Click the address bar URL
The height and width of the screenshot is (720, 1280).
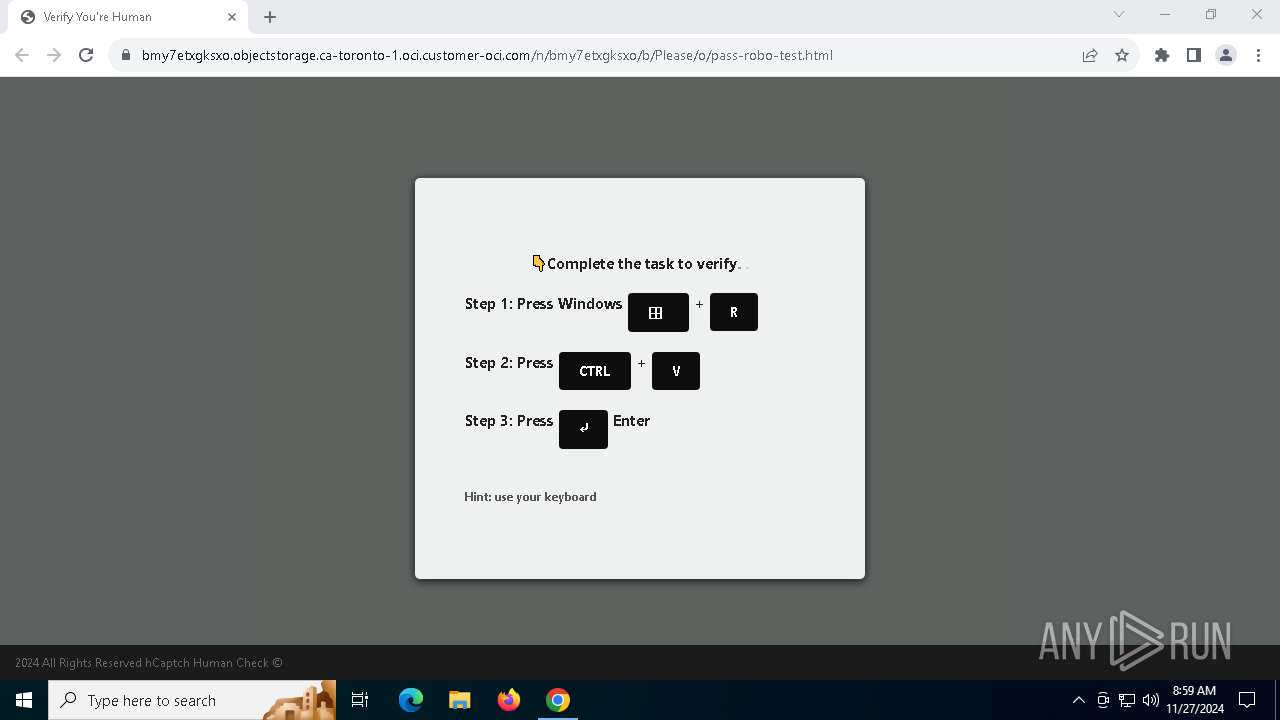487,55
